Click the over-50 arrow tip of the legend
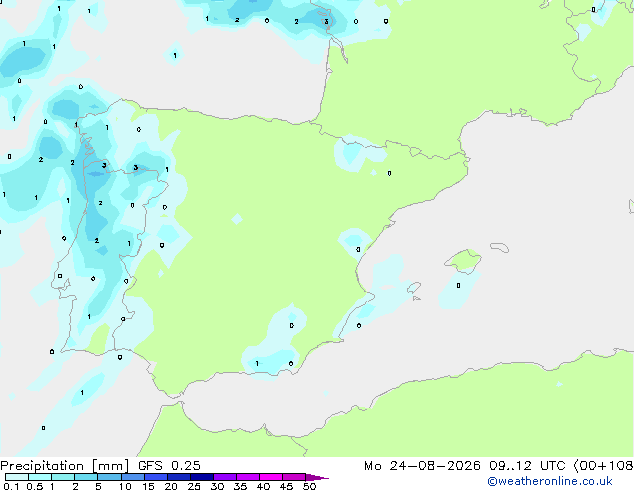Viewport: 634px width, 490px height. (x=317, y=477)
